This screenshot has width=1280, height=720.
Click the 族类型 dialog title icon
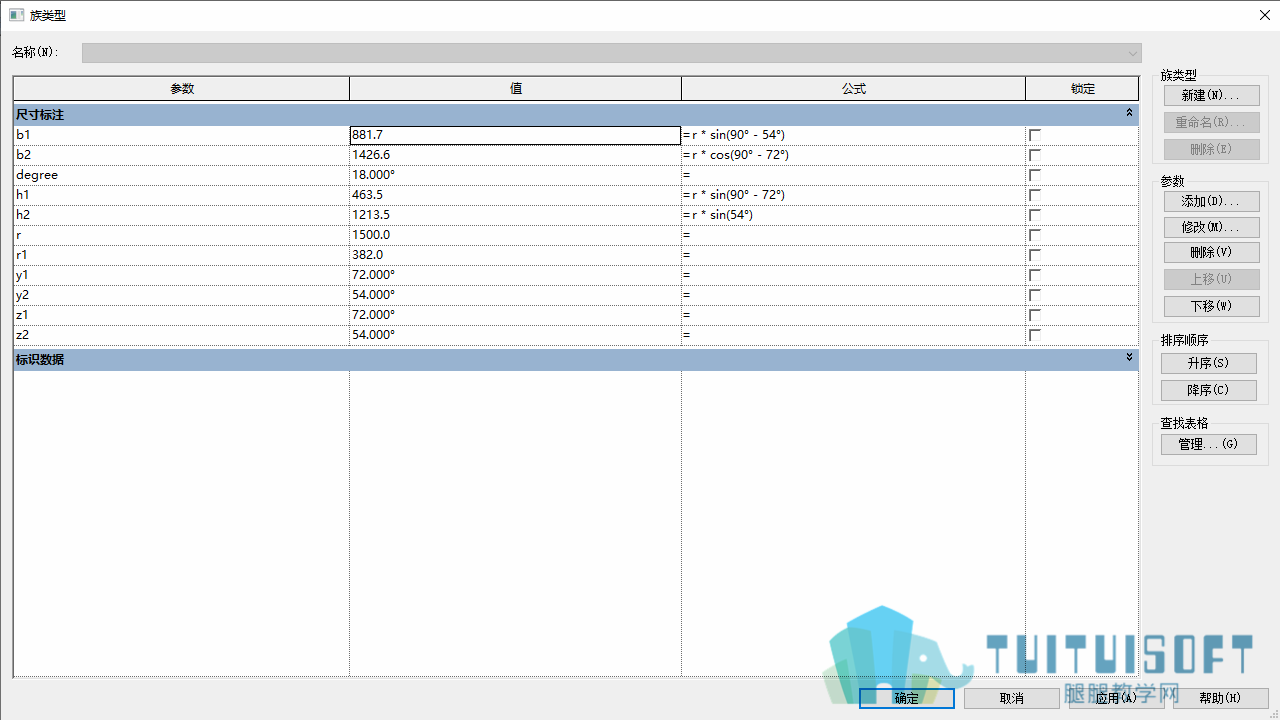coord(16,15)
